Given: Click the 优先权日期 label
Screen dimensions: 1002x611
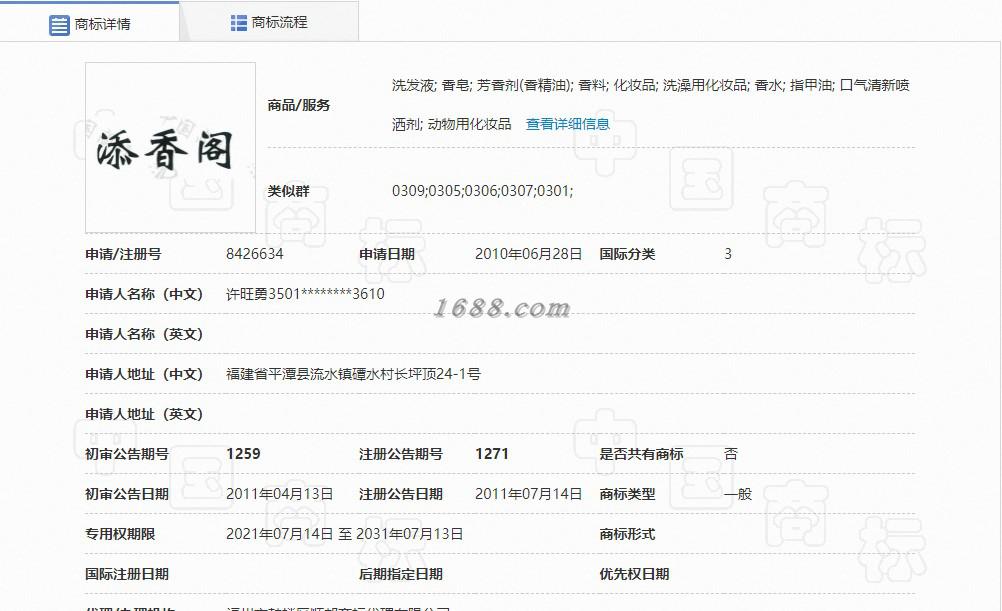Looking at the screenshot, I should 635,574.
